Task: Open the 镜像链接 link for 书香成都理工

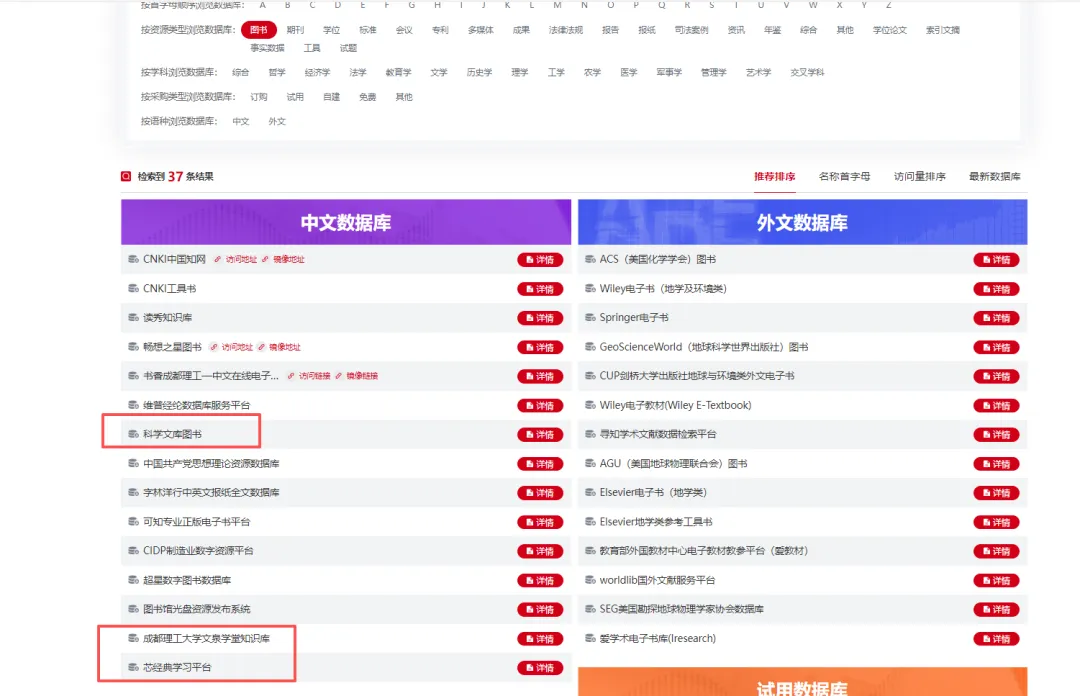Action: (x=362, y=376)
